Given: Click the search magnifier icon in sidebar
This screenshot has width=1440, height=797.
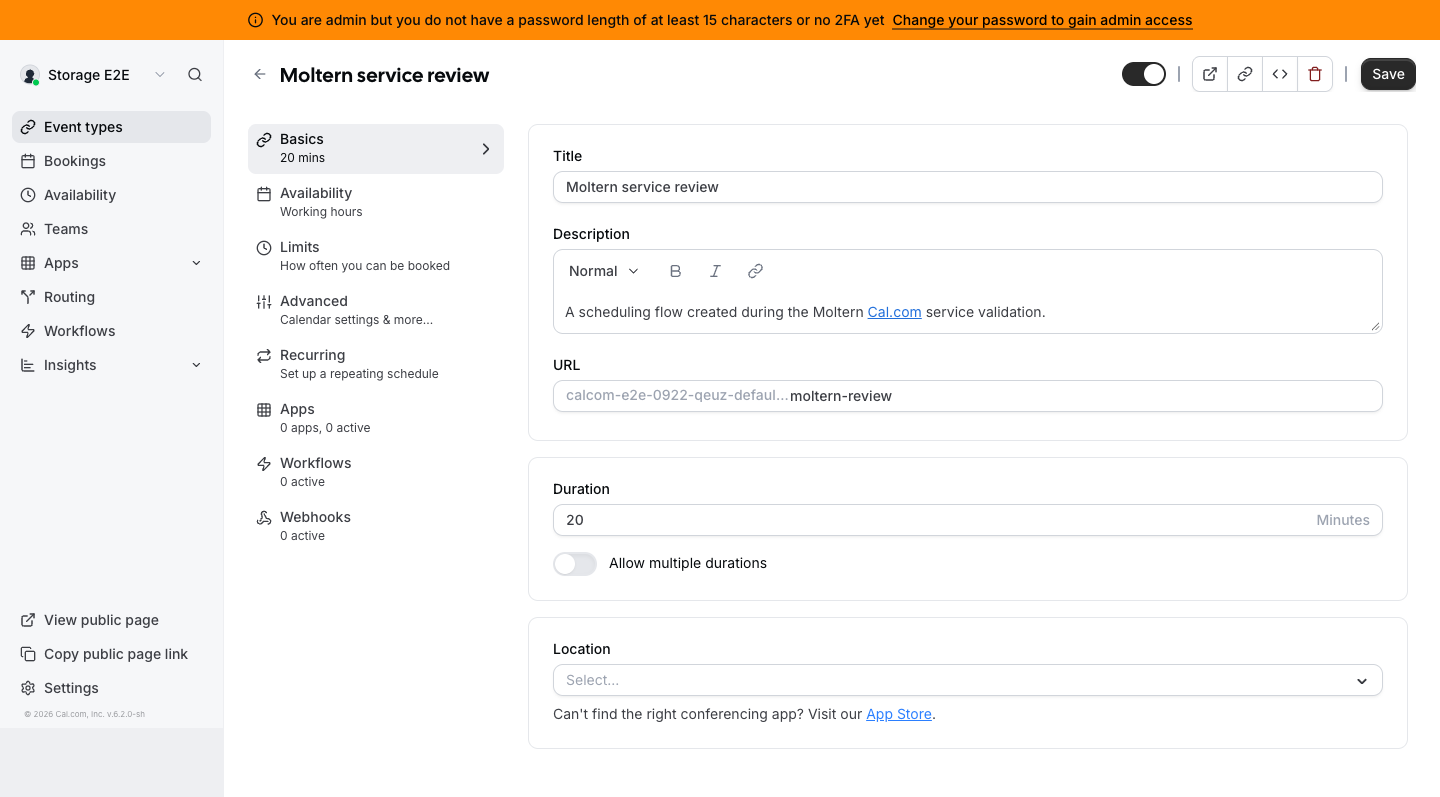Looking at the screenshot, I should pos(195,75).
